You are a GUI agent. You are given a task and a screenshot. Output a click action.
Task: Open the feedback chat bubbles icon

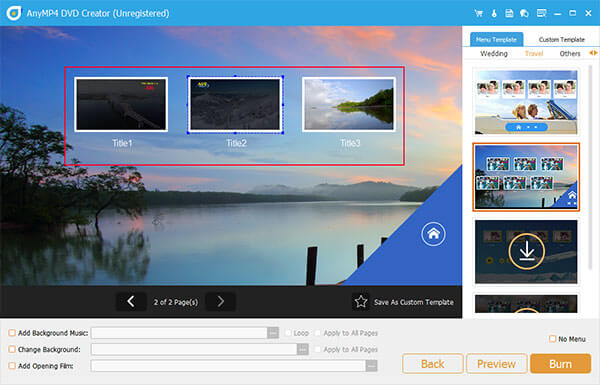coord(524,13)
